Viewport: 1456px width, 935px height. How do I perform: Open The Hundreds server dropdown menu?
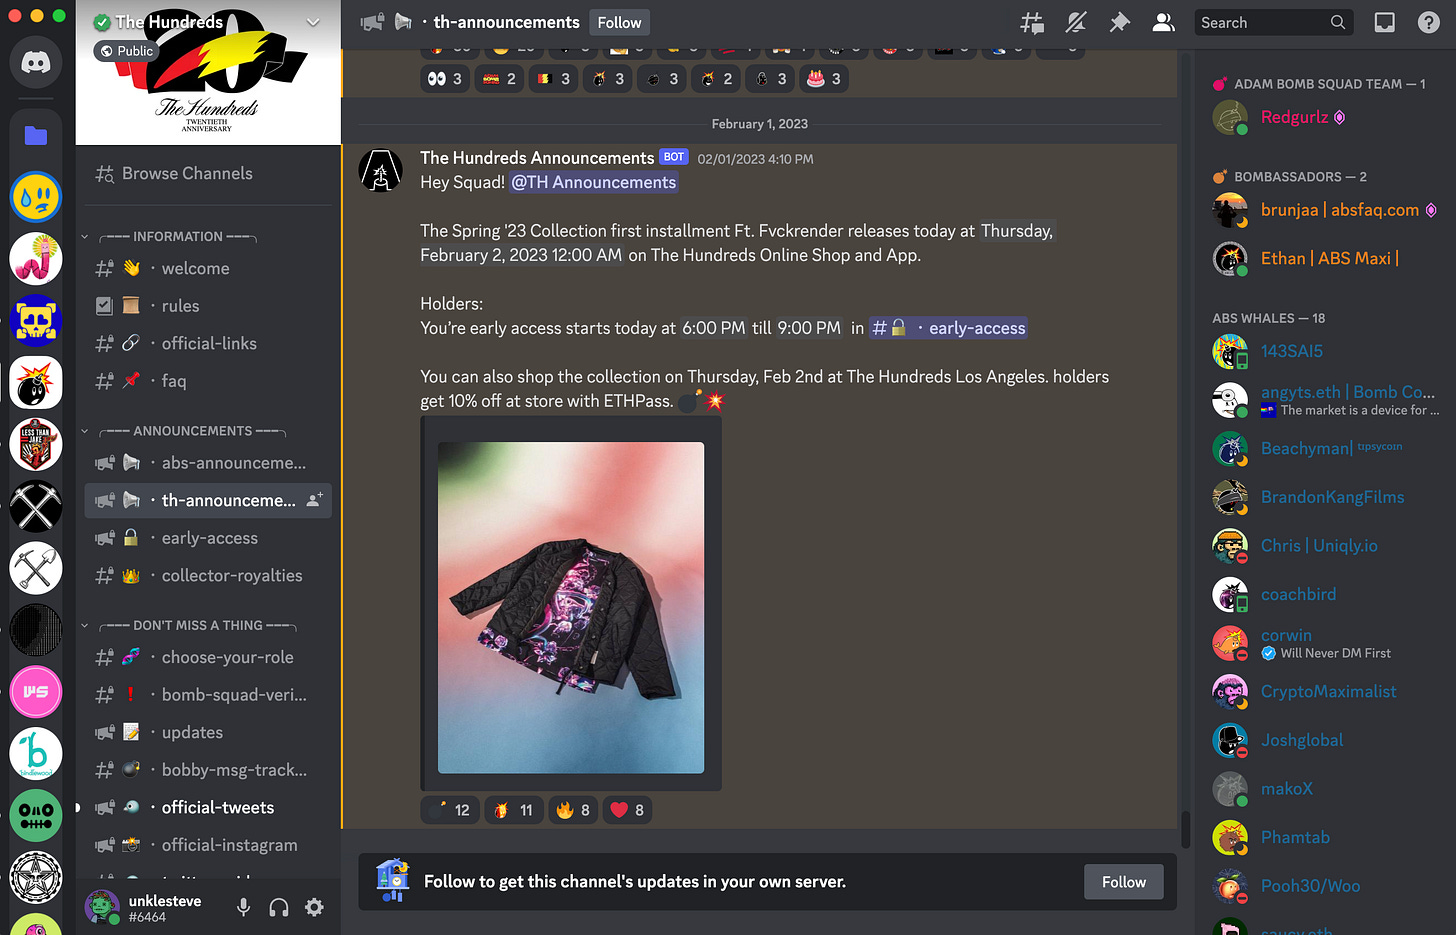(313, 22)
